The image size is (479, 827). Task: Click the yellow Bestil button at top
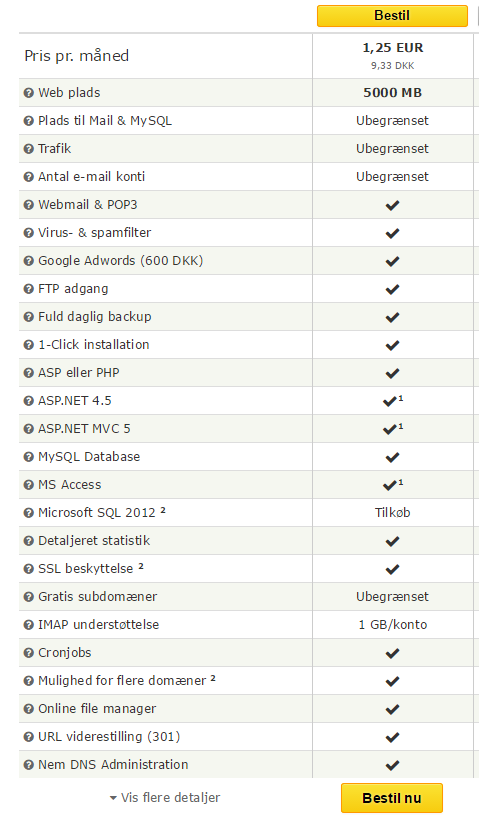[x=392, y=16]
